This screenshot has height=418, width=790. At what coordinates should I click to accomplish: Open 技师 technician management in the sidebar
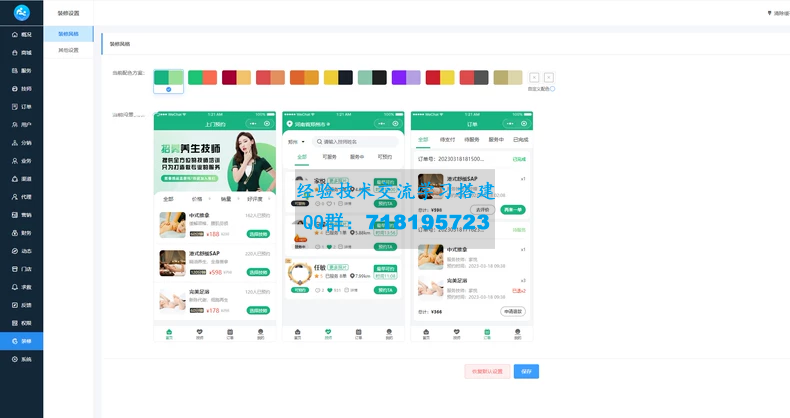coord(21,88)
